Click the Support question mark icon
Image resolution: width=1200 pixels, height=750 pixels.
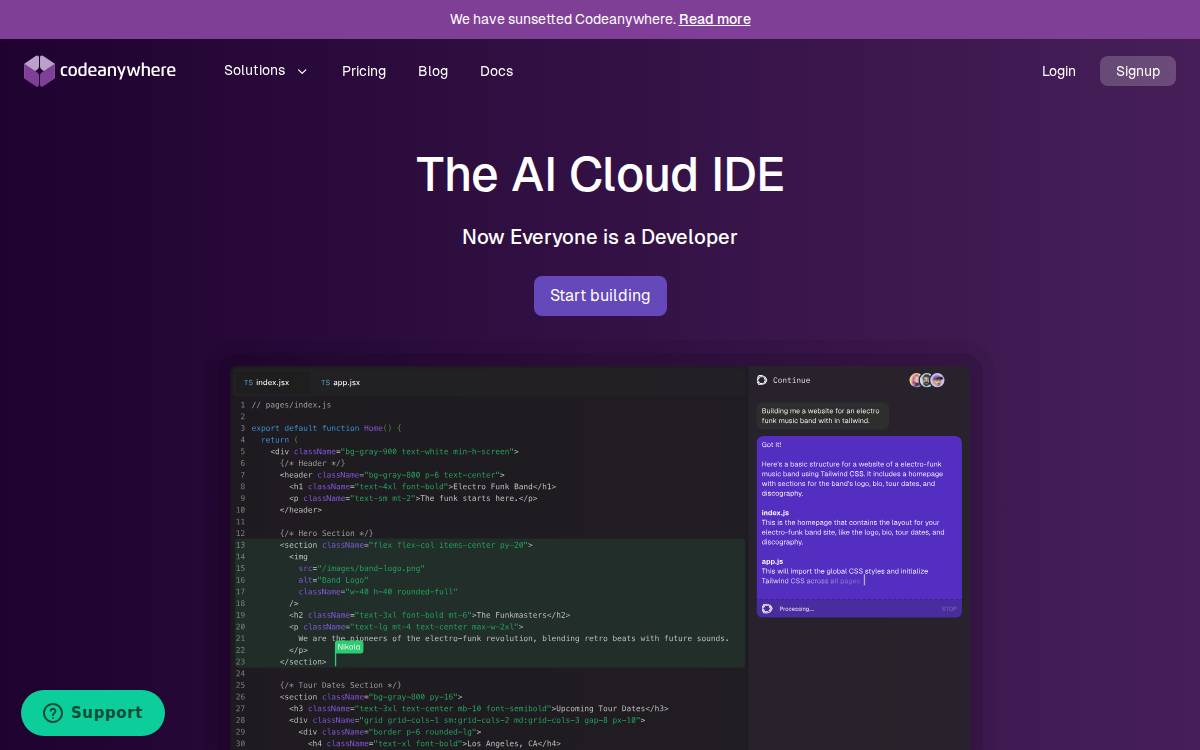pyautogui.click(x=53, y=713)
